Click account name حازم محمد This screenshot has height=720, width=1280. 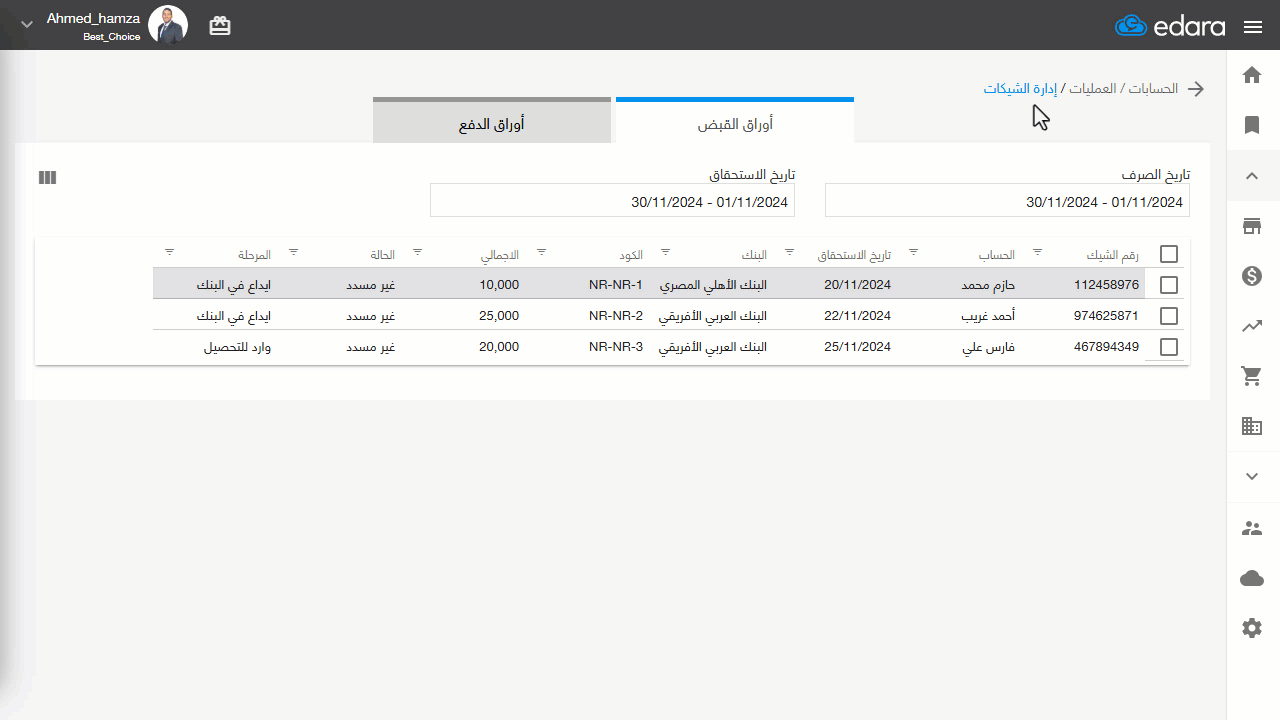(988, 285)
